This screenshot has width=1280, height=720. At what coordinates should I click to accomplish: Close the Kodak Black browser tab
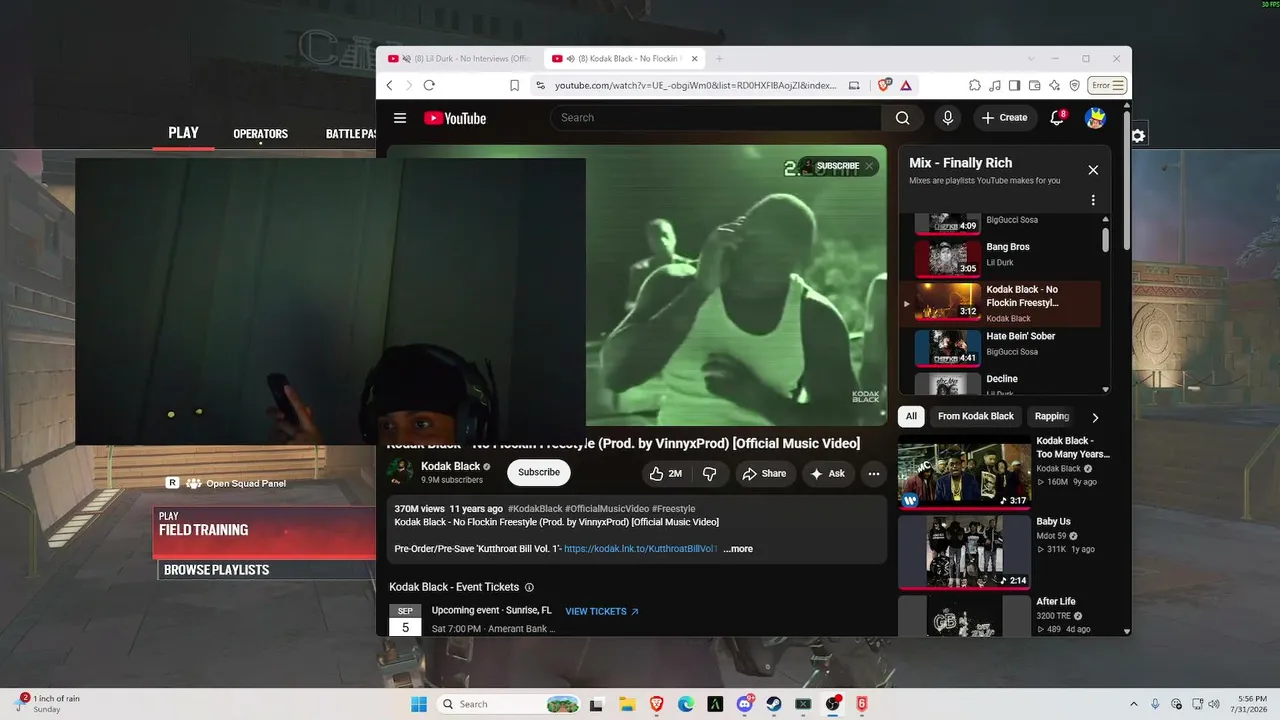695,59
